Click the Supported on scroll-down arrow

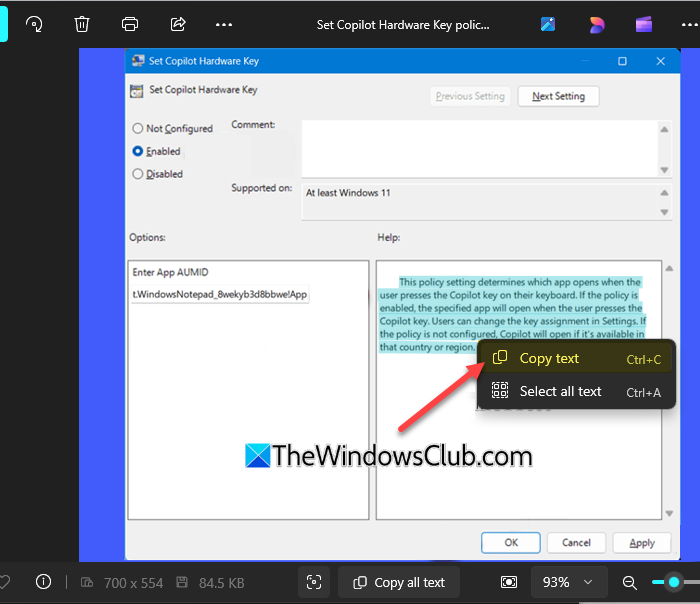[x=664, y=212]
